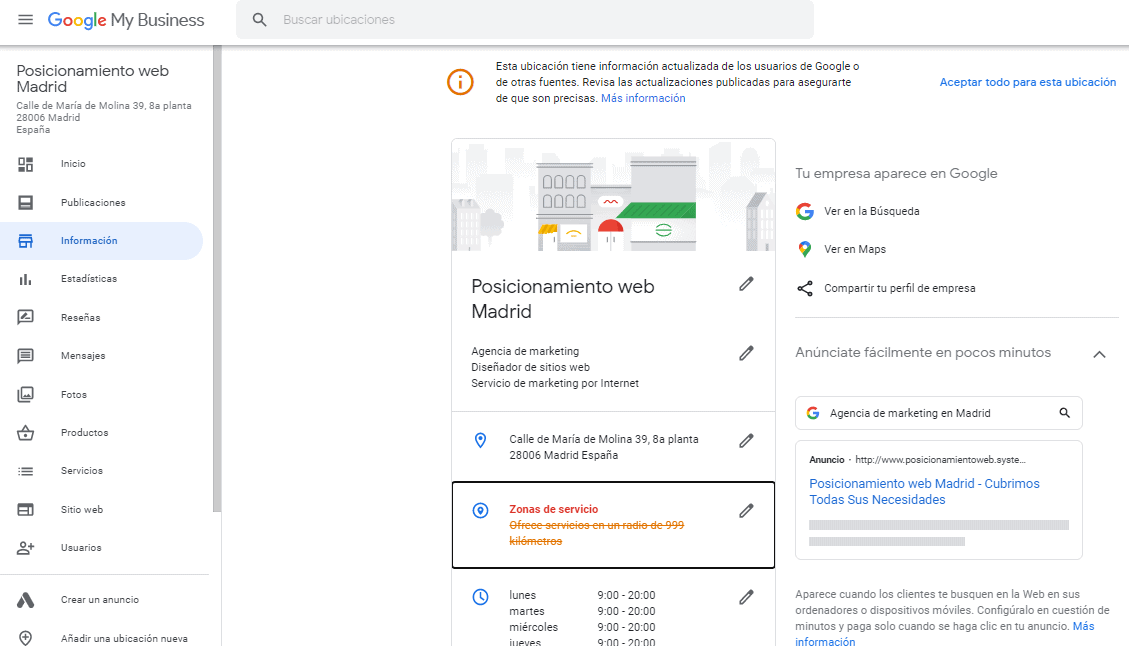This screenshot has height=646, width=1129.
Task: Click the Agencia de marketing category text
Action: coord(525,351)
